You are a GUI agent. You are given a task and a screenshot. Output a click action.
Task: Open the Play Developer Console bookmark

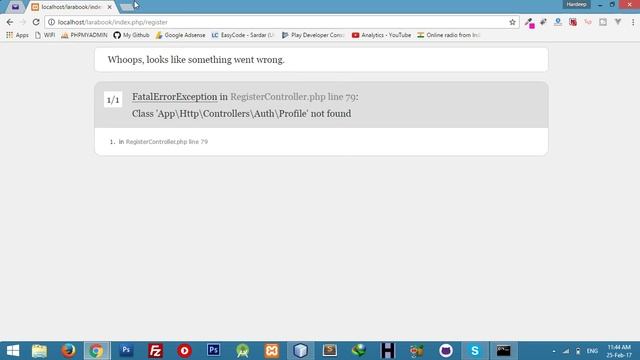tap(313, 35)
